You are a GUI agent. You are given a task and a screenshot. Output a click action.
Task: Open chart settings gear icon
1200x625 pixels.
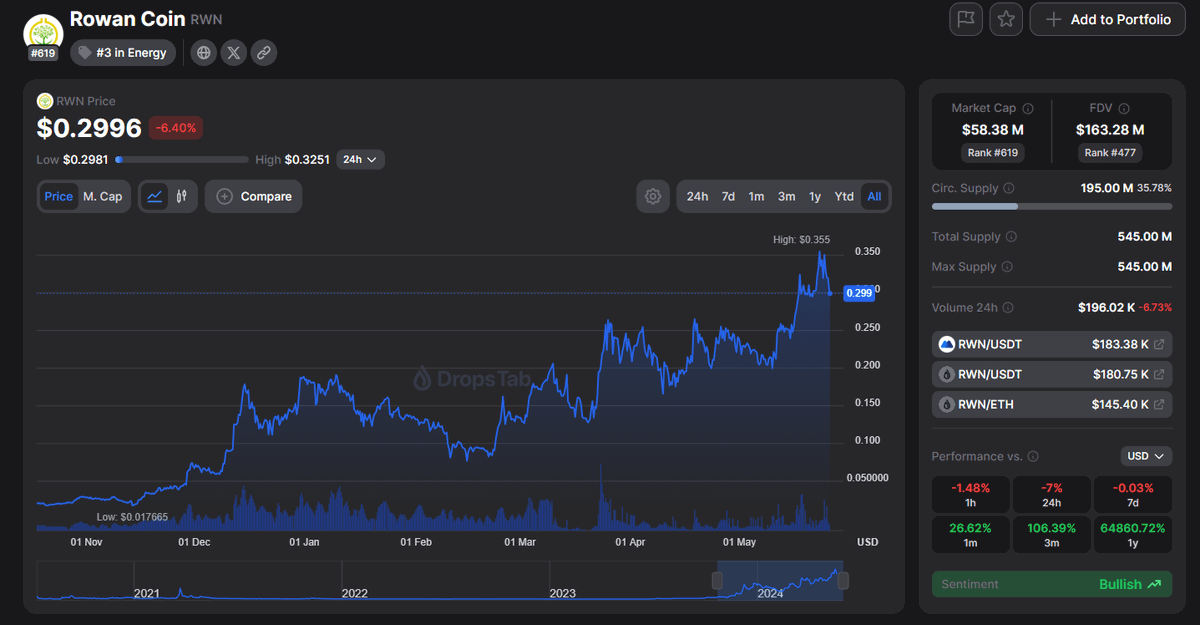pyautogui.click(x=653, y=196)
